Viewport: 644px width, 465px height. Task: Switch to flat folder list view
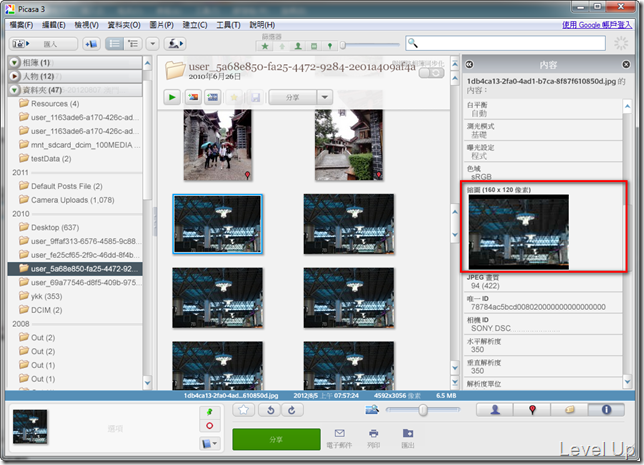tap(115, 44)
